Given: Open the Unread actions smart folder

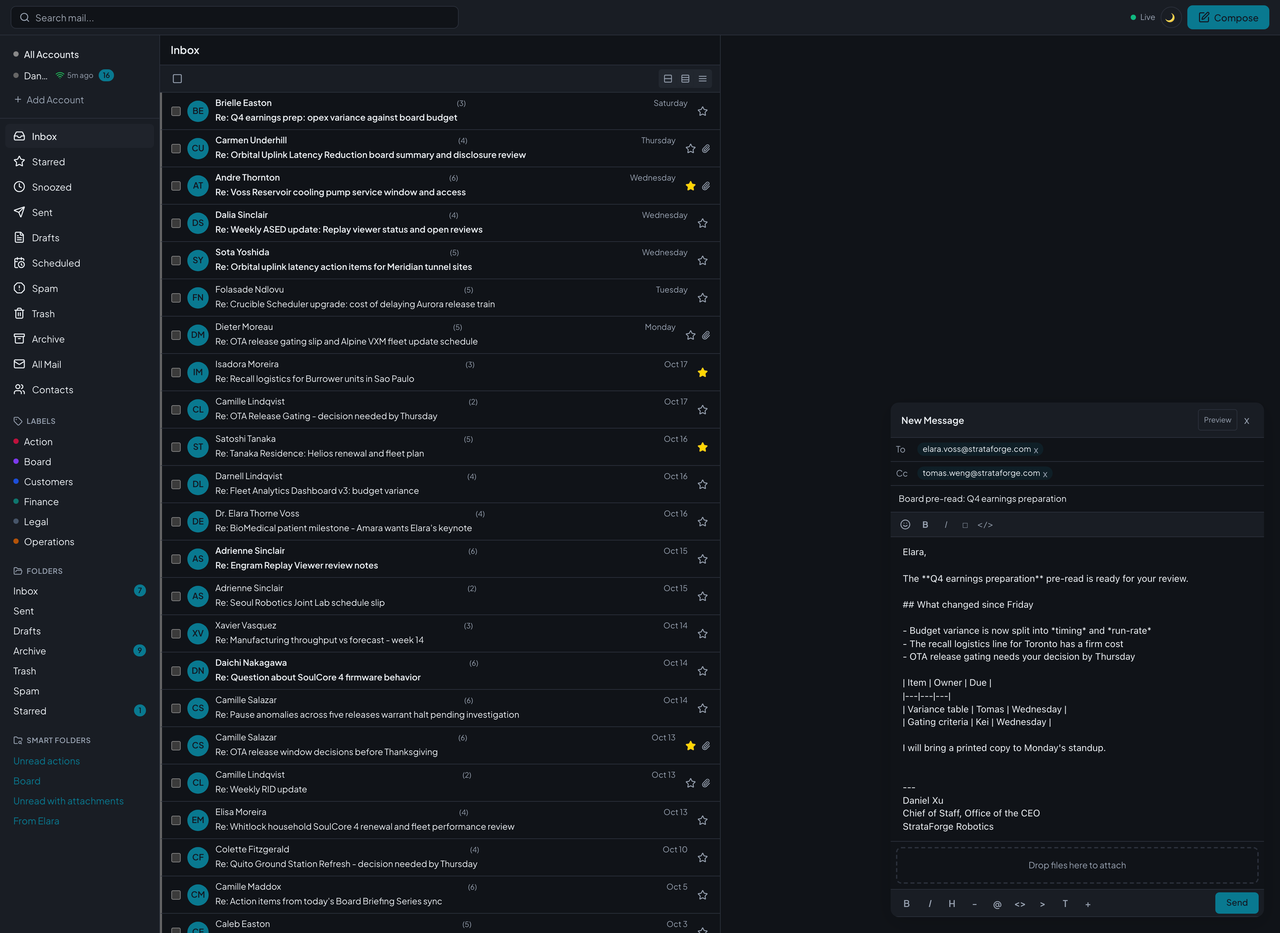Looking at the screenshot, I should coord(46,761).
